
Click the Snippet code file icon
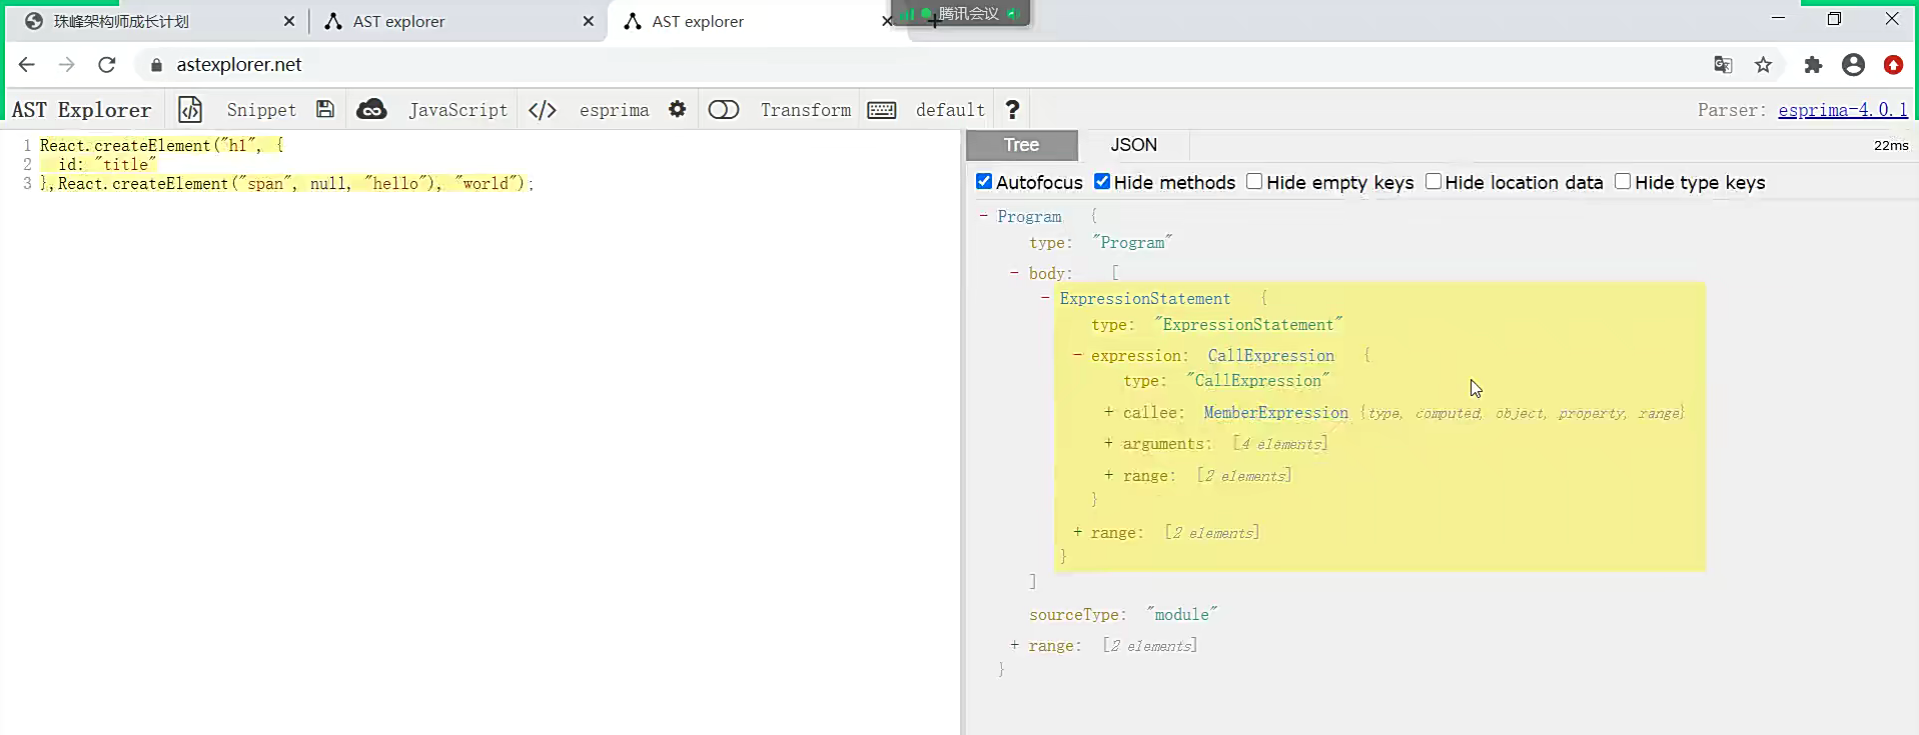click(x=190, y=109)
